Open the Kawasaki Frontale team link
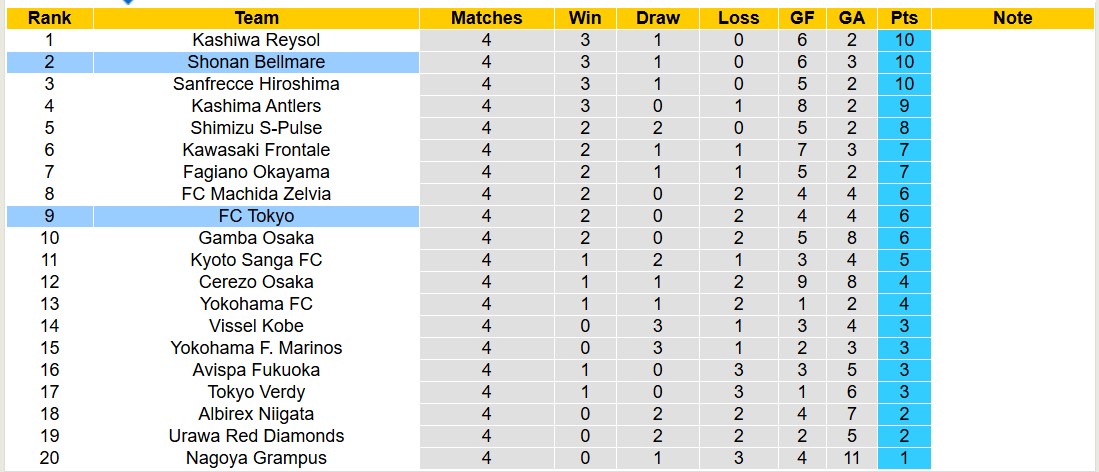The width and height of the screenshot is (1099, 472). [256, 150]
